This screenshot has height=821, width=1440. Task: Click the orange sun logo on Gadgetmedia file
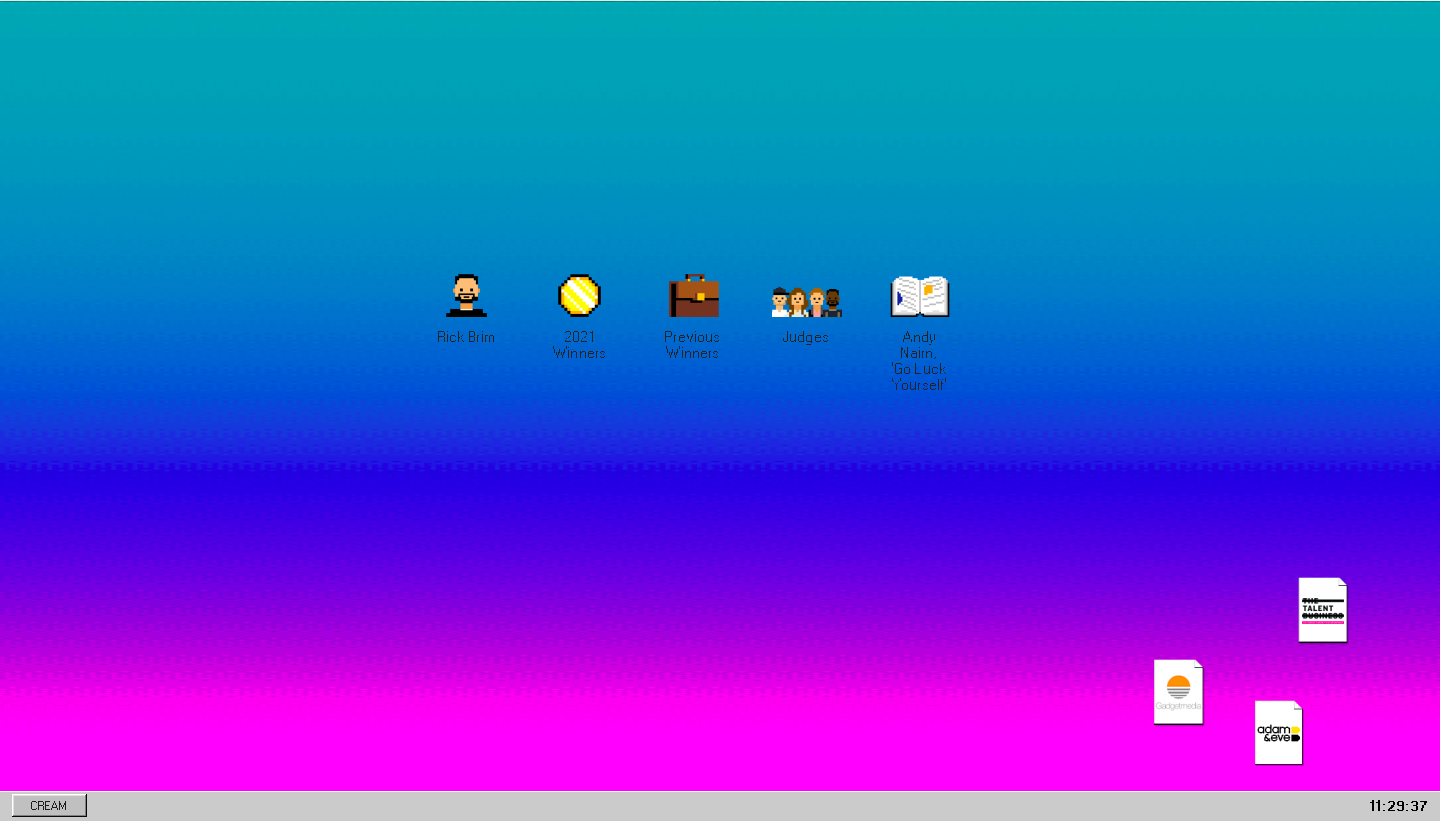[x=1178, y=686]
